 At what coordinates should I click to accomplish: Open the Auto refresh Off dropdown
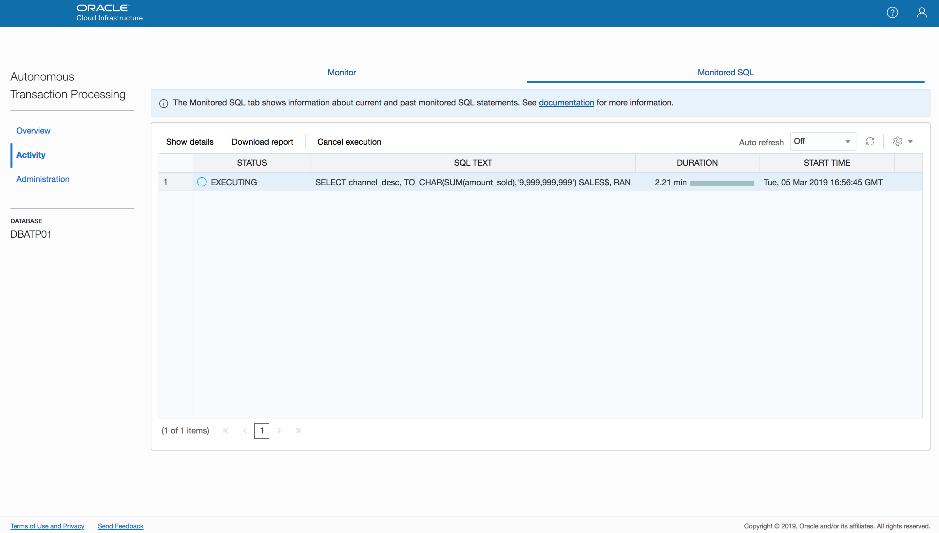coord(823,141)
